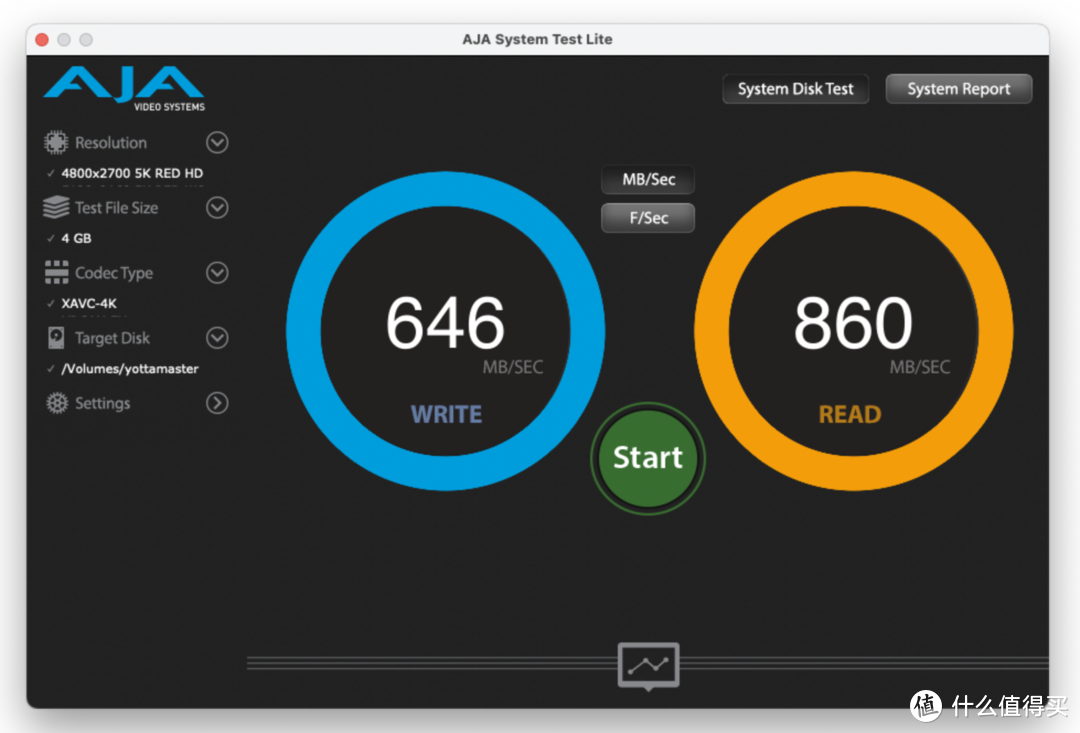Click the Codec Type label
1080x733 pixels.
pyautogui.click(x=114, y=273)
